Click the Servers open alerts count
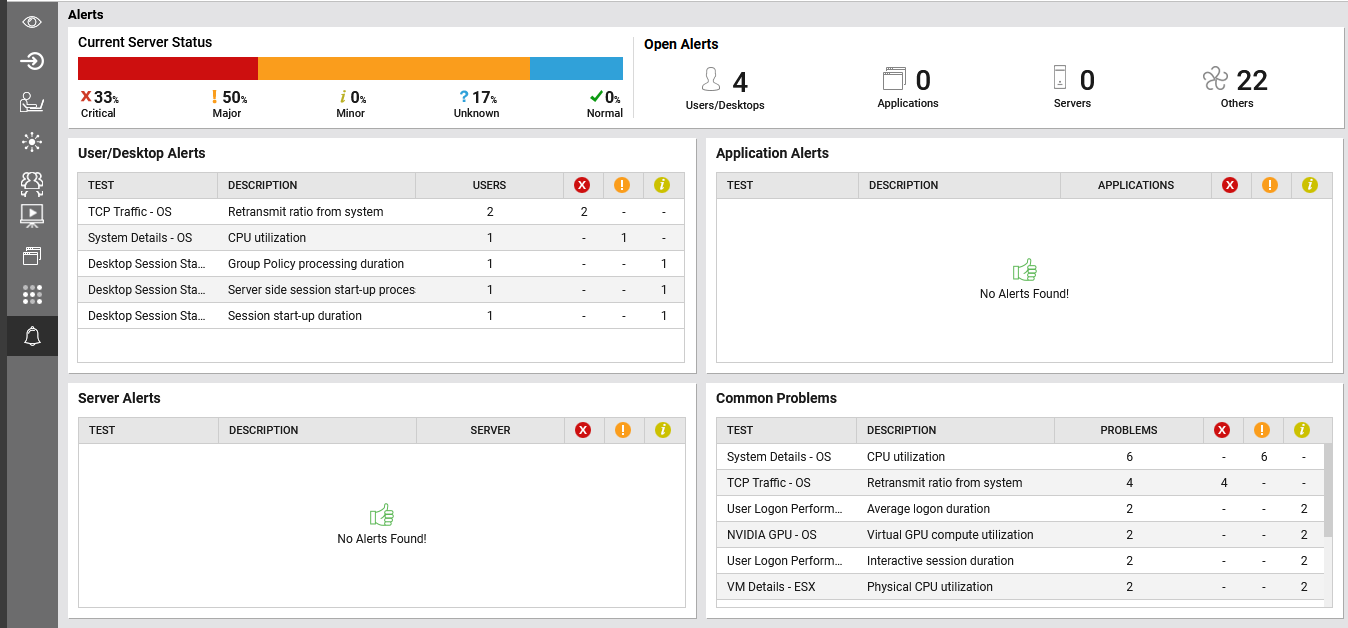This screenshot has height=628, width=1348. [x=1087, y=81]
